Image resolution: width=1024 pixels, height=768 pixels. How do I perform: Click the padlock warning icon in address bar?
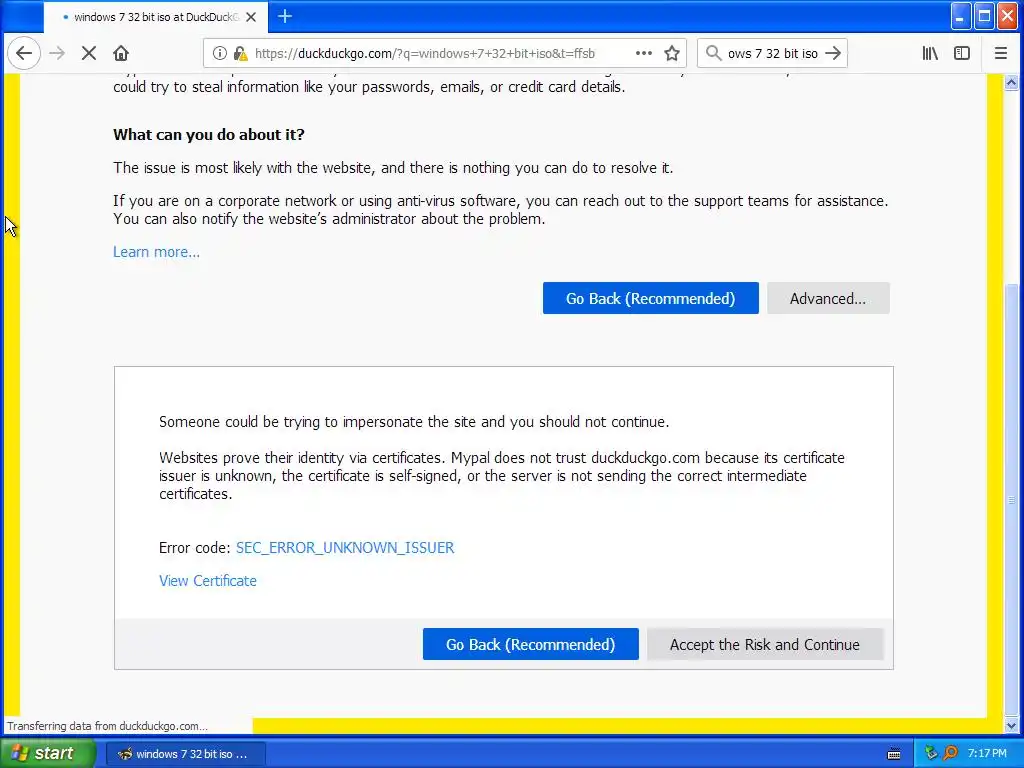coord(240,54)
